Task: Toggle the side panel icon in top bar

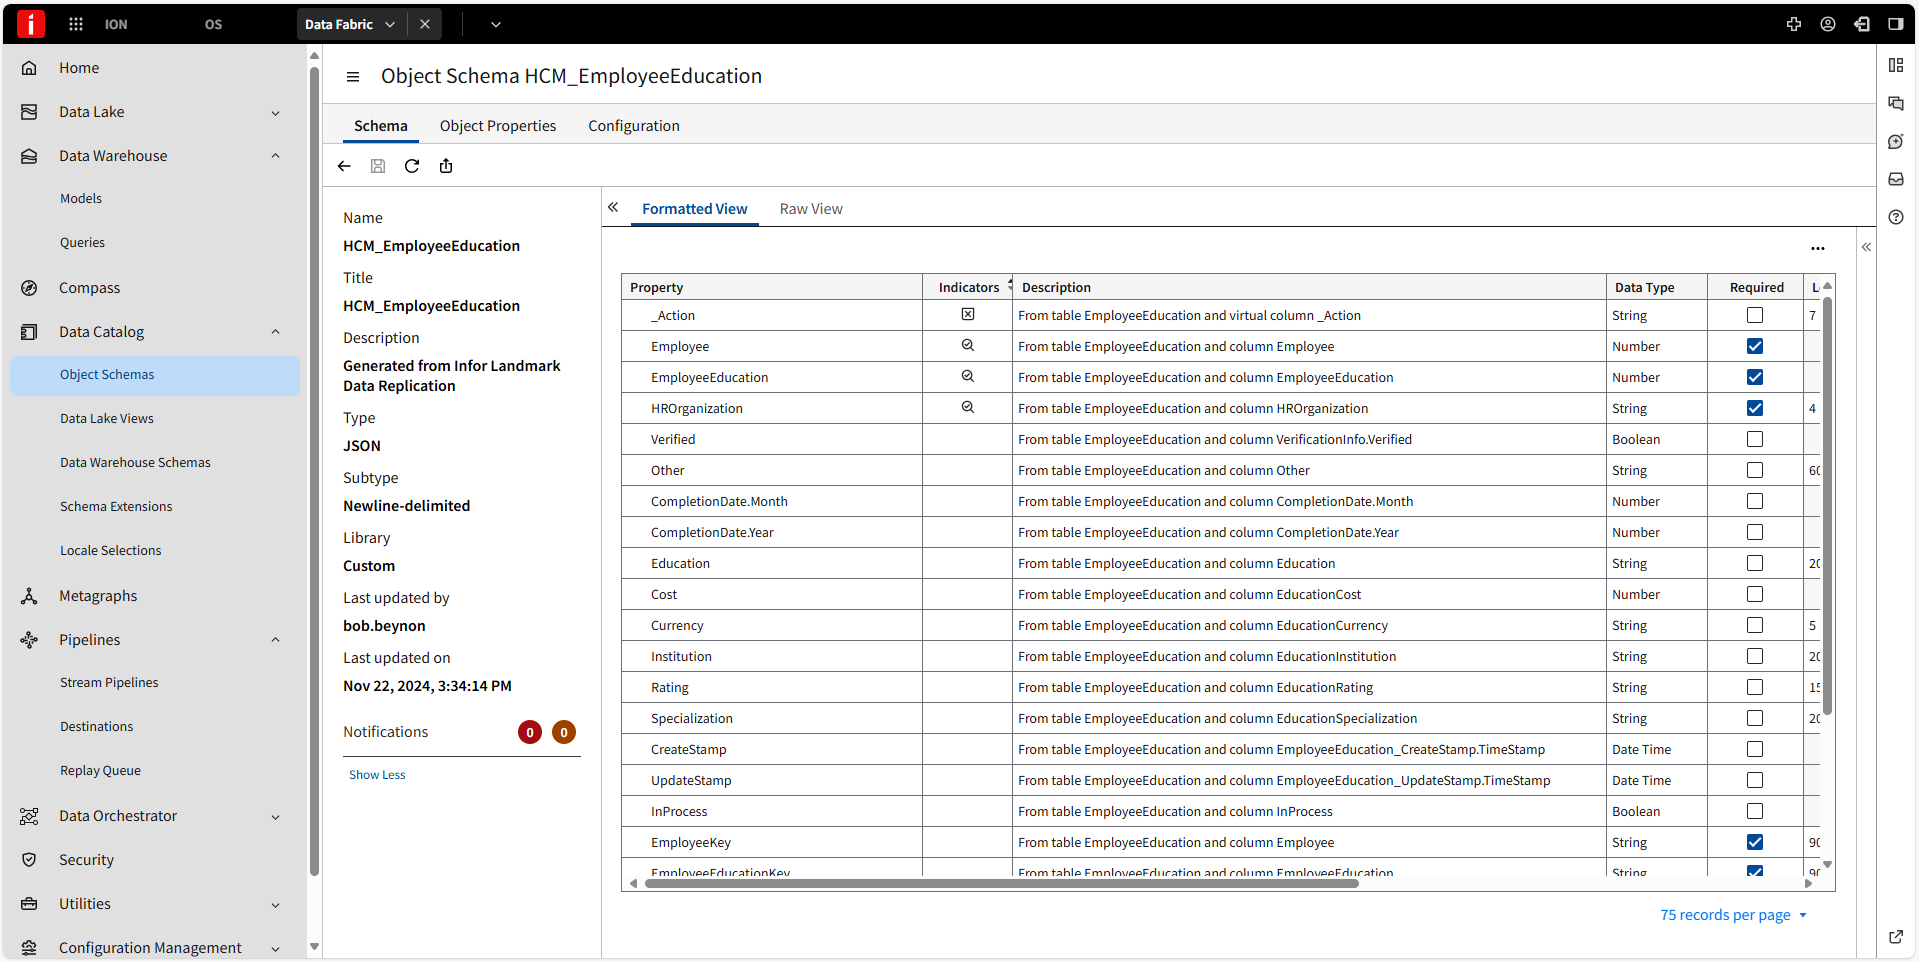Action: click(1896, 24)
